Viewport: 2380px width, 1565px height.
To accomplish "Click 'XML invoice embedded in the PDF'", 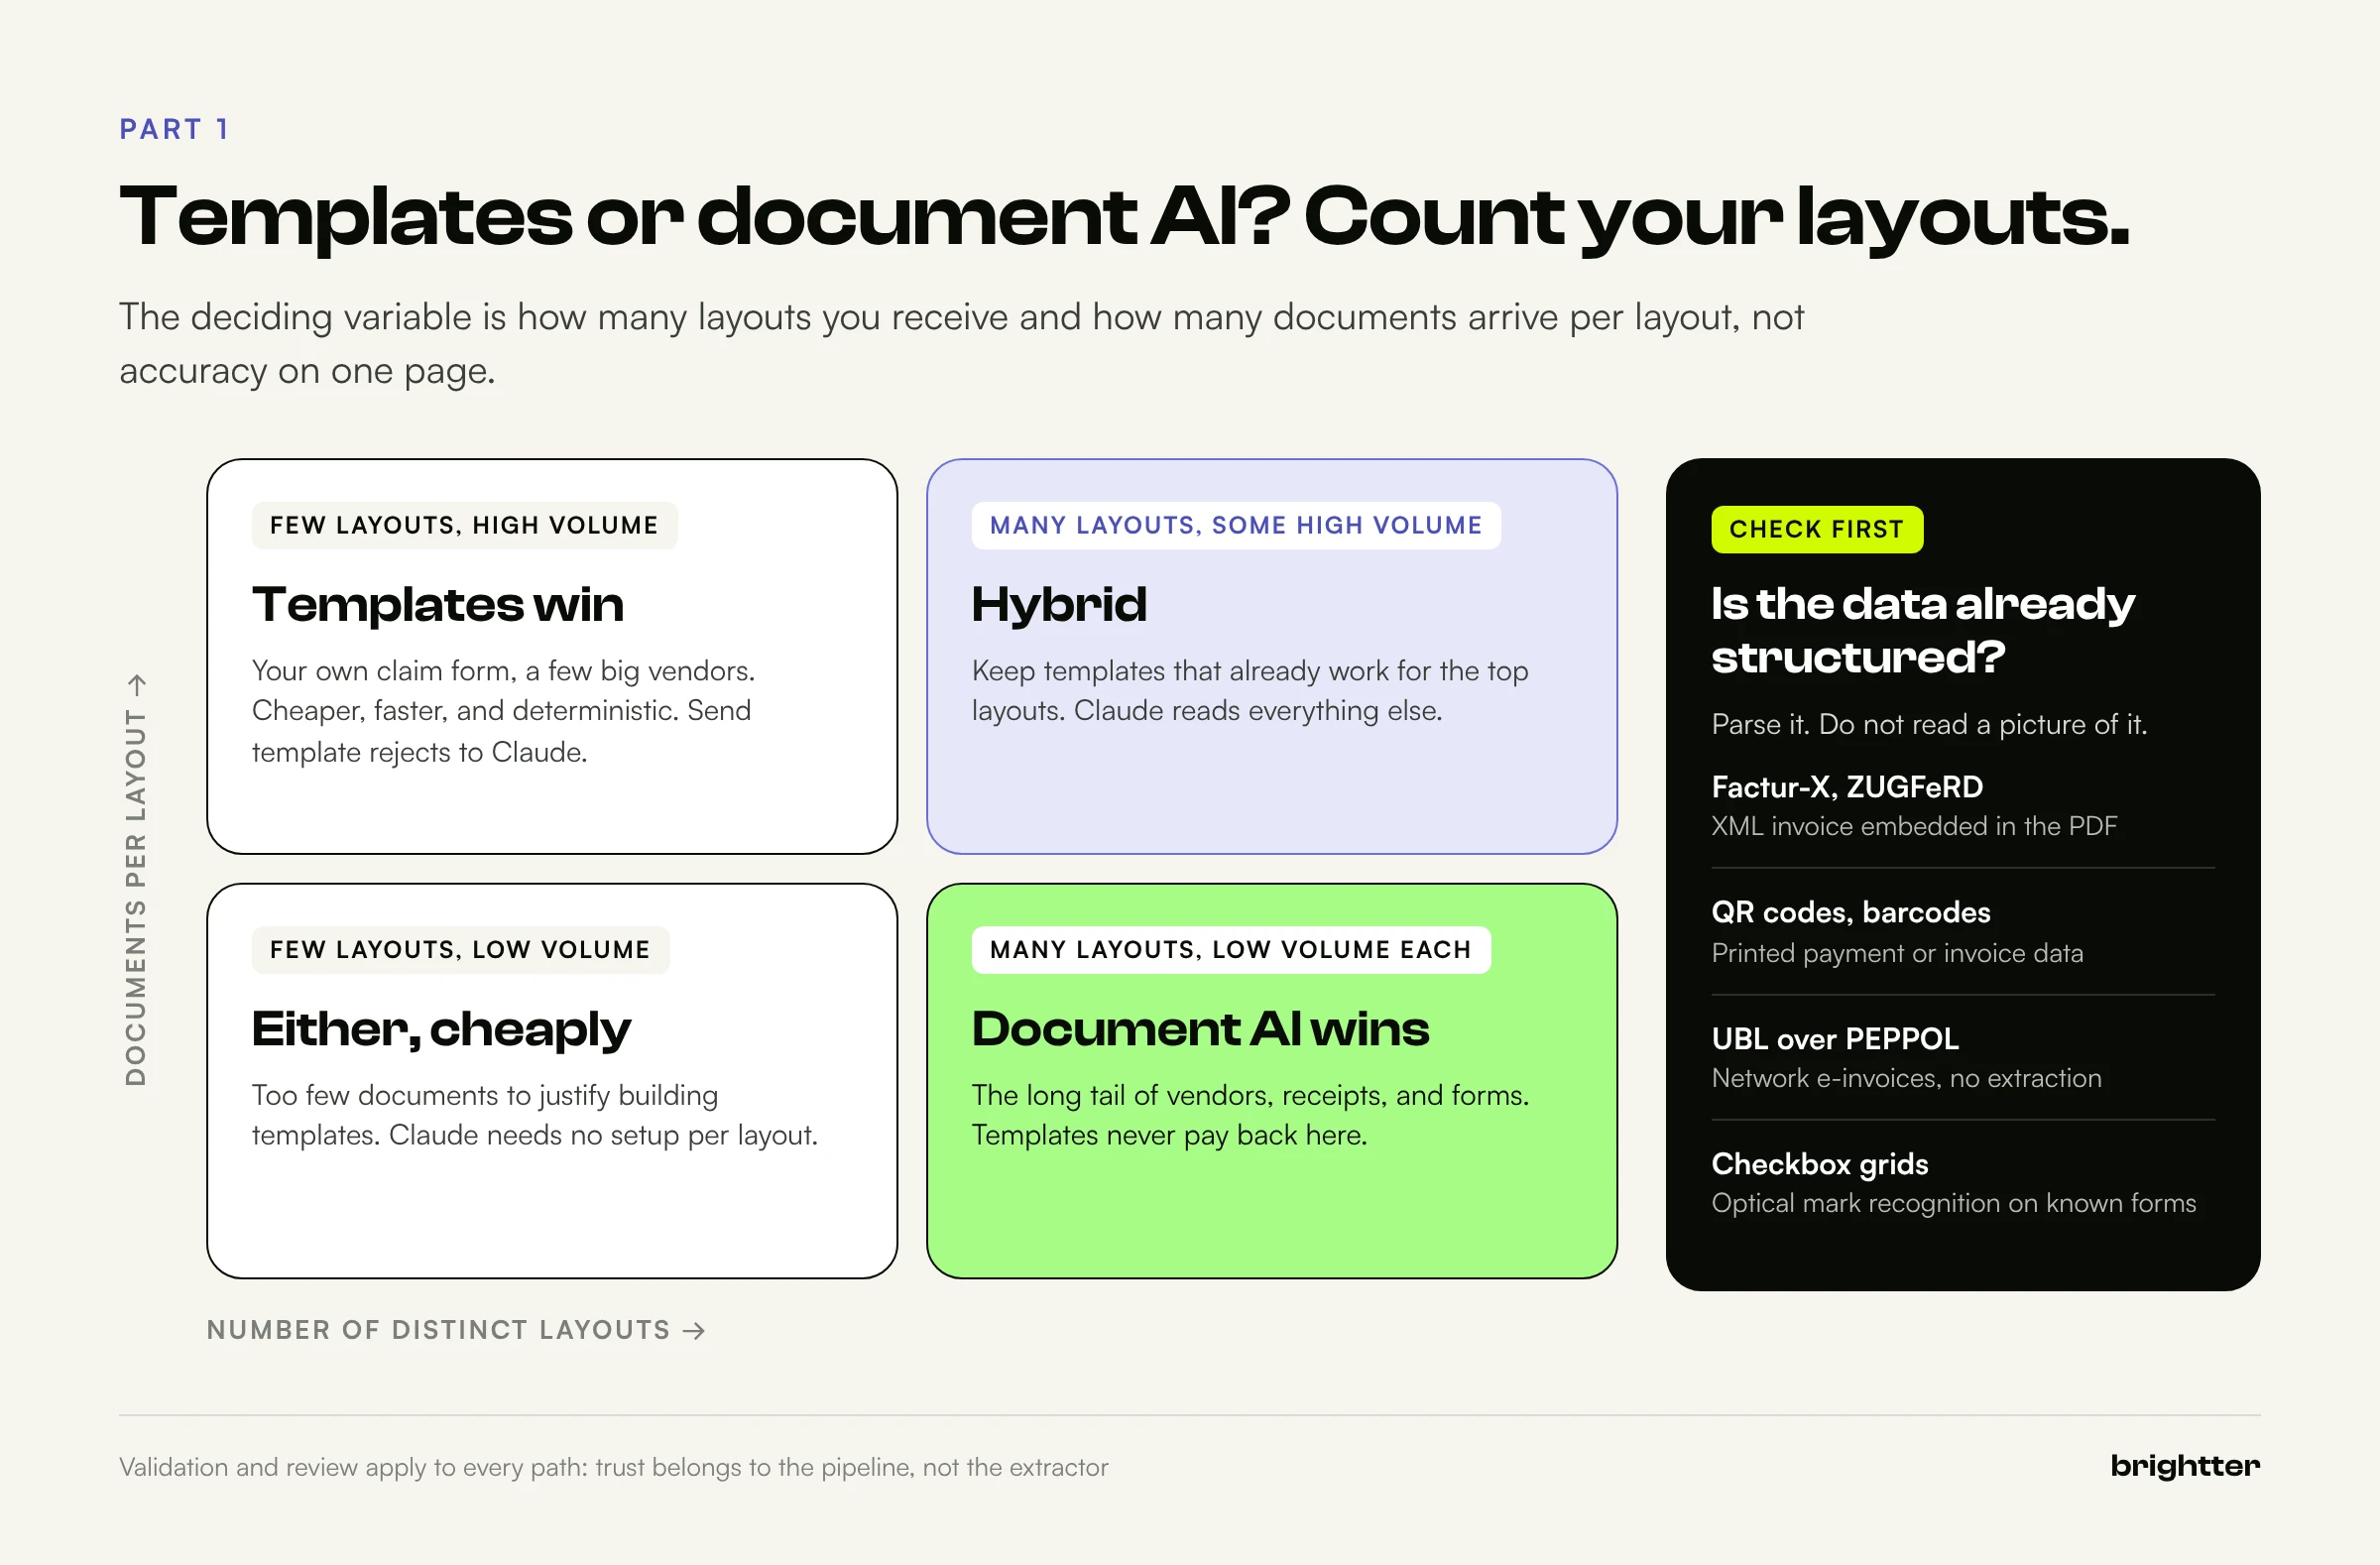I will point(1913,826).
